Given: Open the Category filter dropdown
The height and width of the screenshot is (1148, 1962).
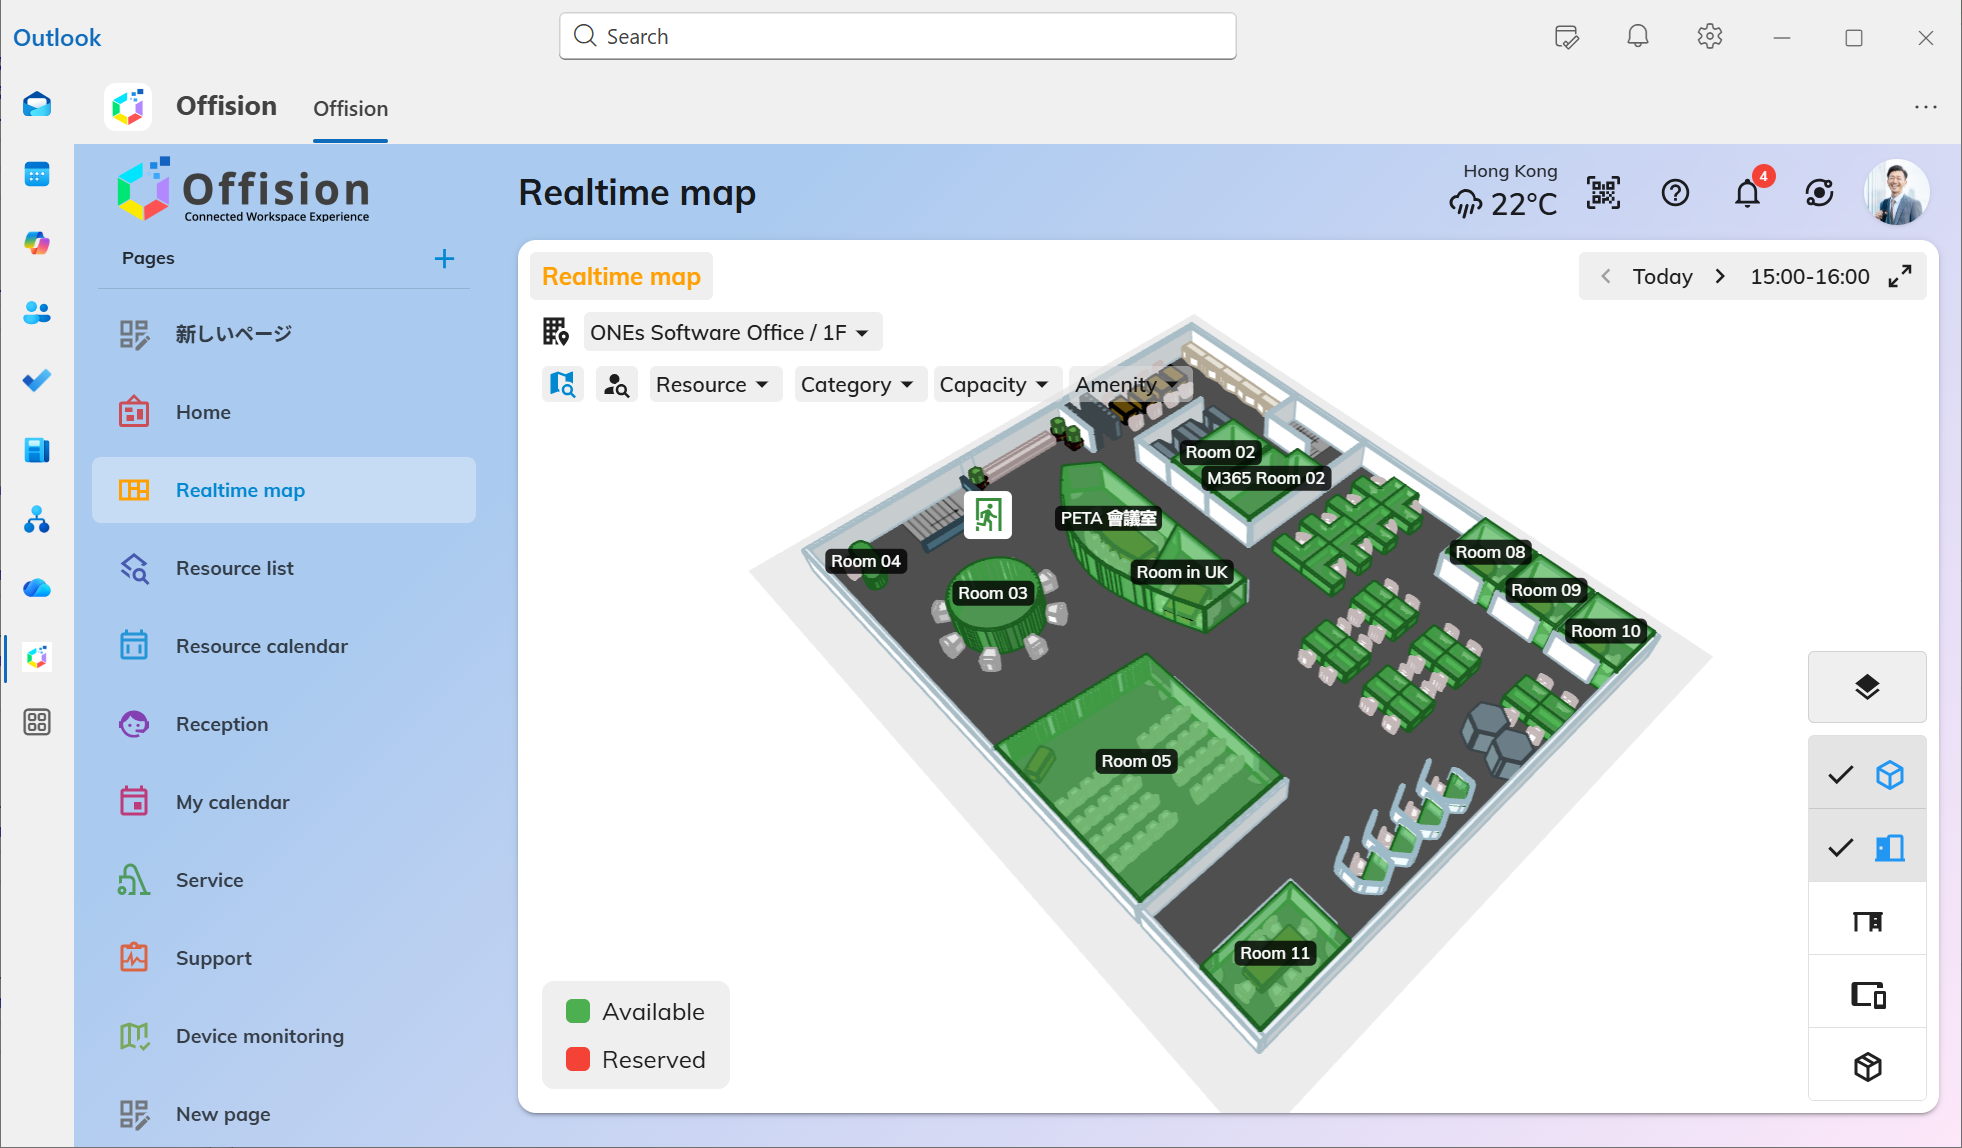Looking at the screenshot, I should pyautogui.click(x=858, y=384).
